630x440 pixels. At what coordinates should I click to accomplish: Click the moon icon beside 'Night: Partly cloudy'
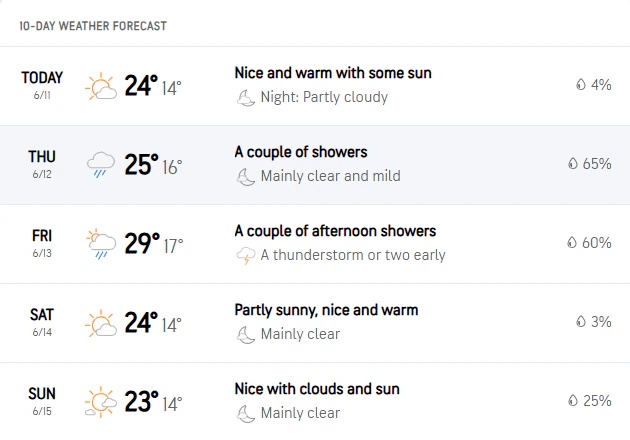(245, 98)
